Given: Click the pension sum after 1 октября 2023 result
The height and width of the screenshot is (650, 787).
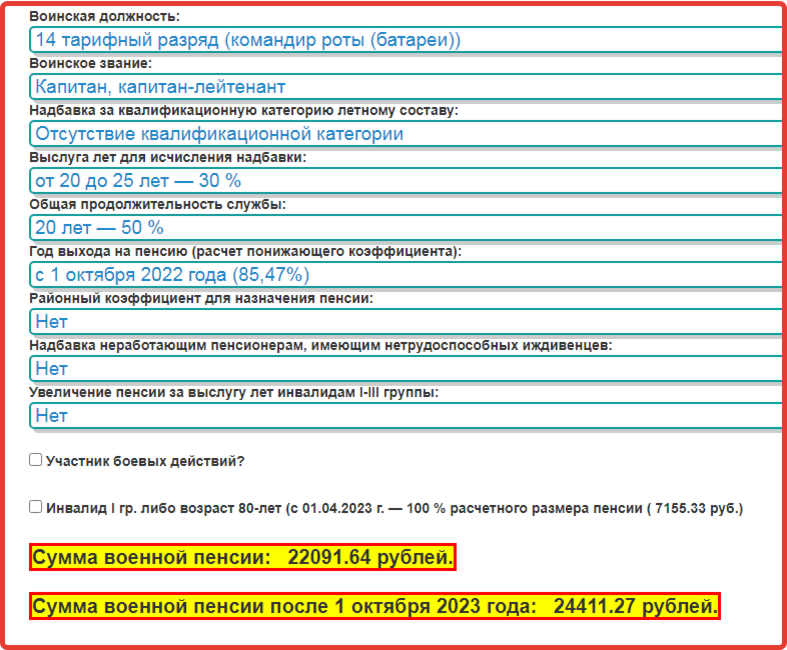Looking at the screenshot, I should point(374,606).
